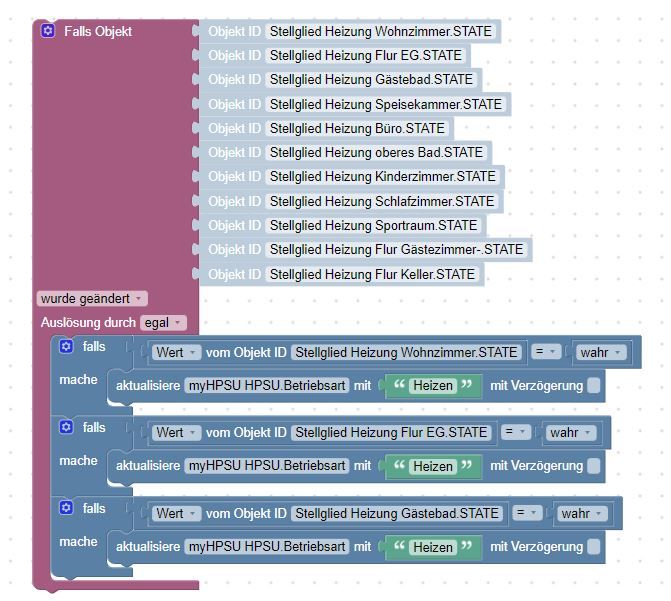Click 'aktualisiere' label in Wohnzimmer block
671x601 pixels.
click(x=148, y=385)
